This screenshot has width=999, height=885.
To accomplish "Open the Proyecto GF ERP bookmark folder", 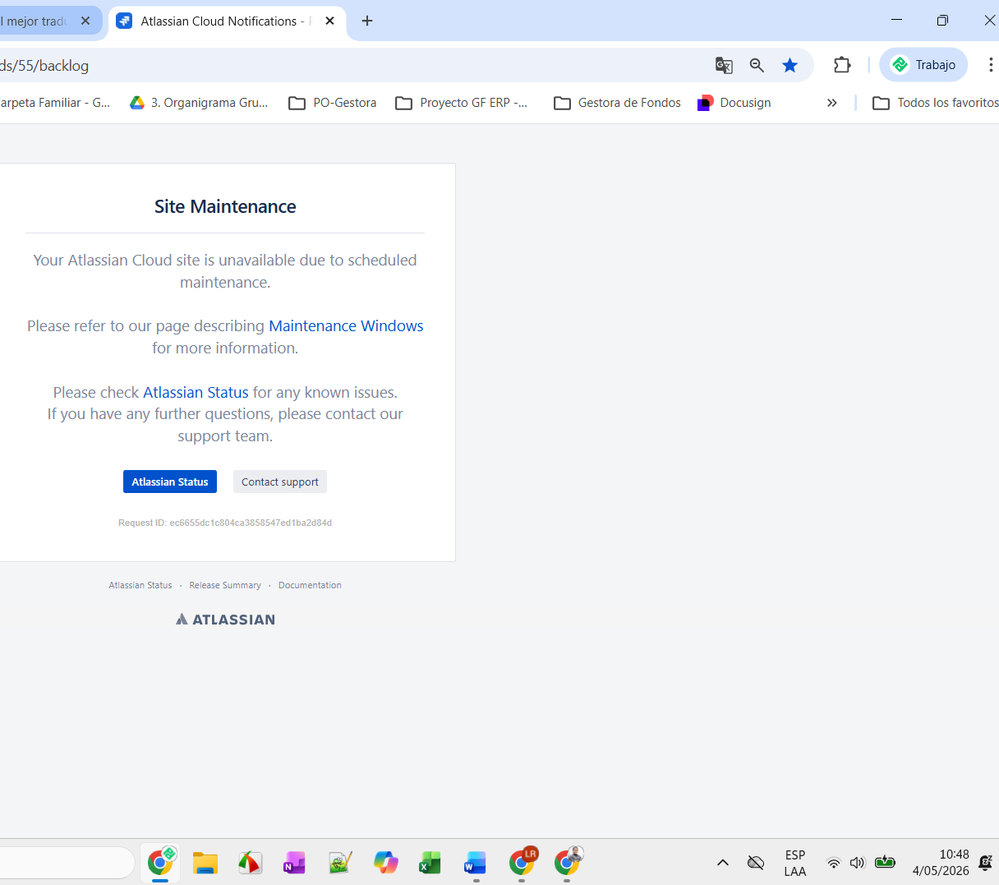I will (461, 103).
